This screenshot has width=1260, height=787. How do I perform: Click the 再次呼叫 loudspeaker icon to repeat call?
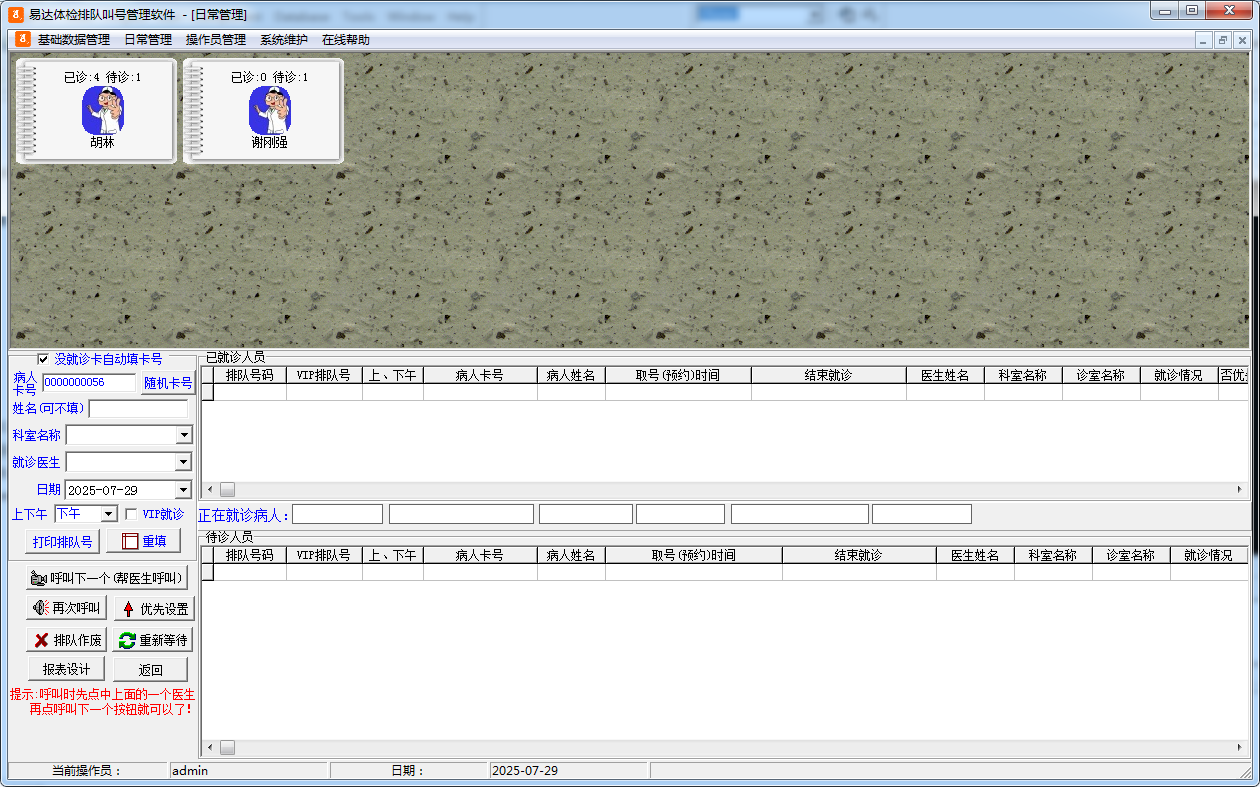[x=39, y=608]
